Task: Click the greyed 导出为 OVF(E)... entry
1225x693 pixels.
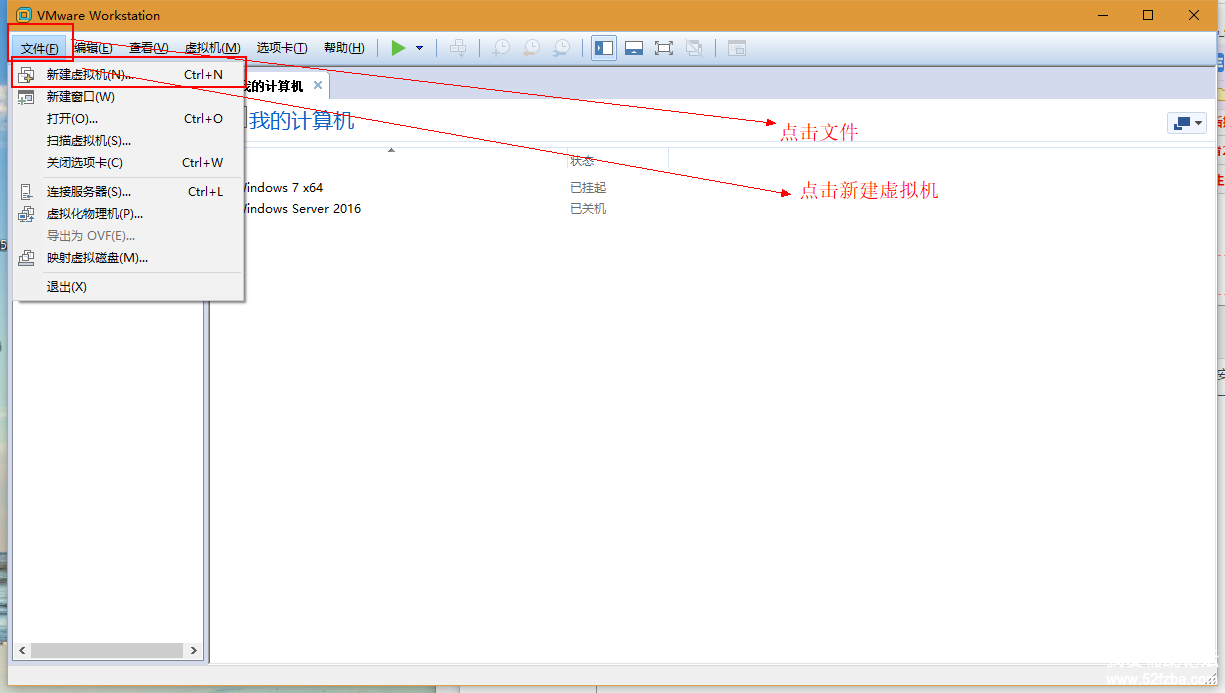Action: 127,236
